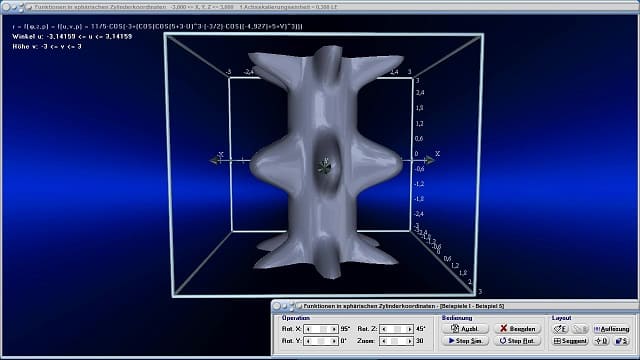Click the Winkel u range text

click(72, 37)
